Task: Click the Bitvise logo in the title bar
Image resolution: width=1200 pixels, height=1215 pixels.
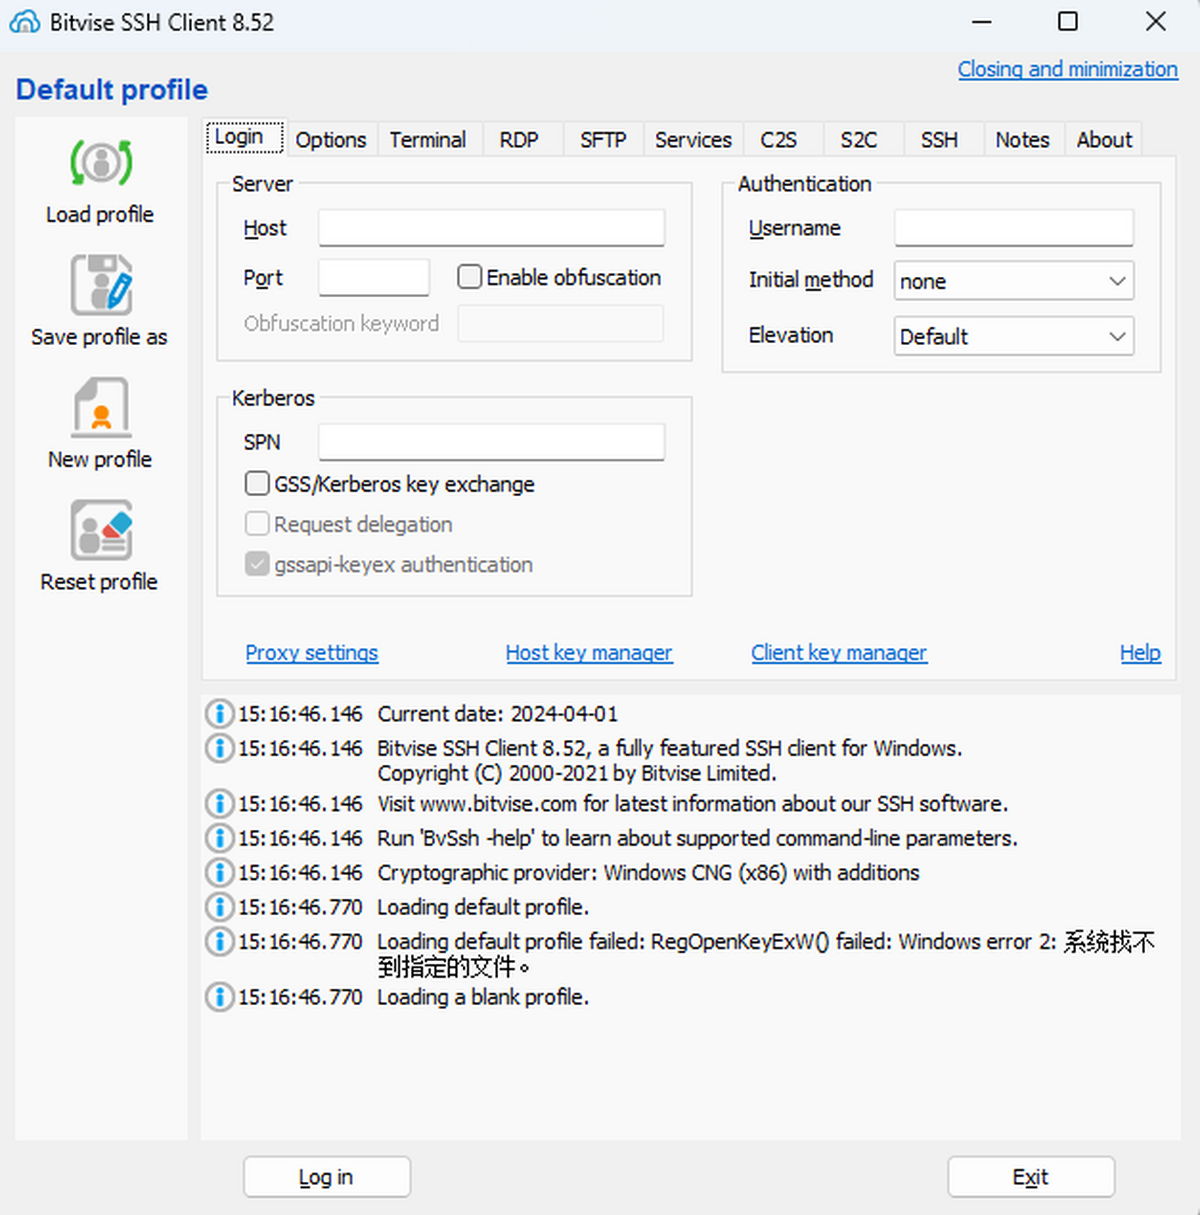Action: 25,22
